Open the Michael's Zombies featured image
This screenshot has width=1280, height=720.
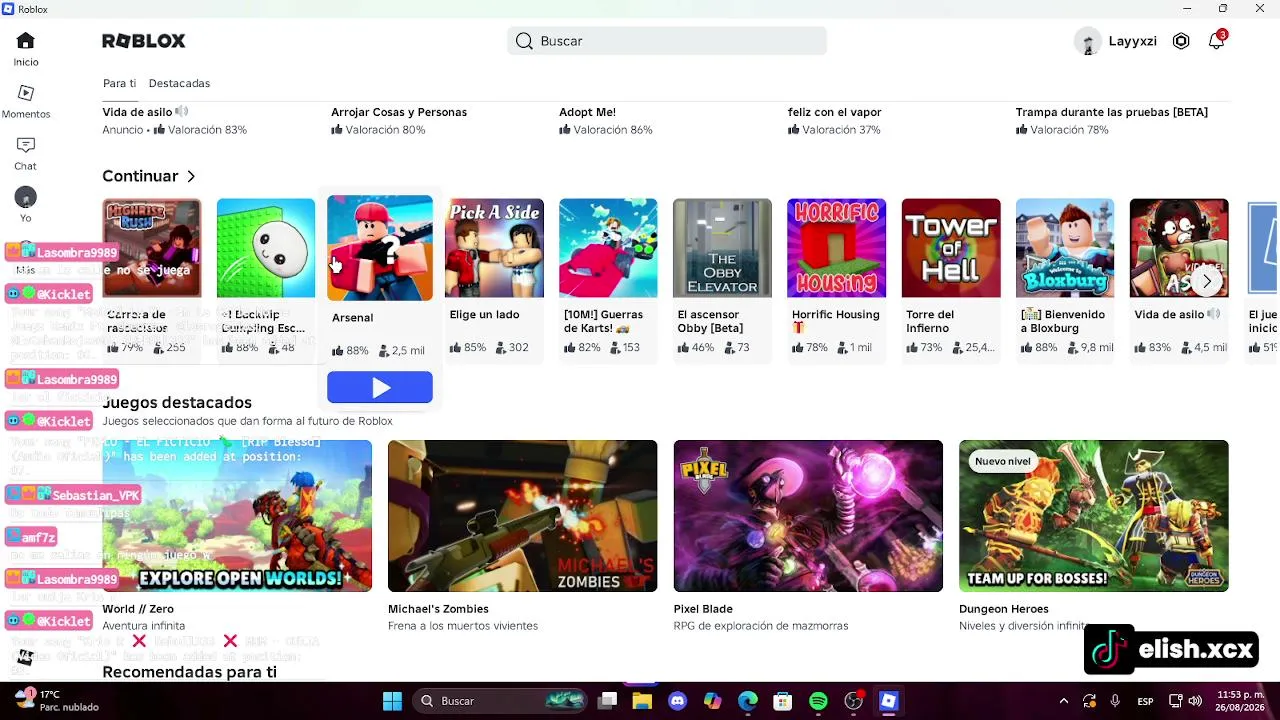[x=522, y=516]
